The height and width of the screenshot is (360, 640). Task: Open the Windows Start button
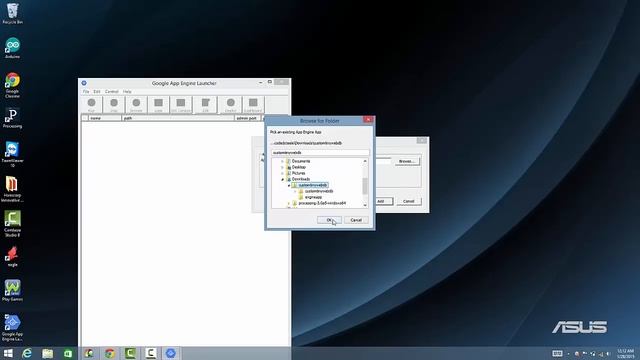coord(8,353)
